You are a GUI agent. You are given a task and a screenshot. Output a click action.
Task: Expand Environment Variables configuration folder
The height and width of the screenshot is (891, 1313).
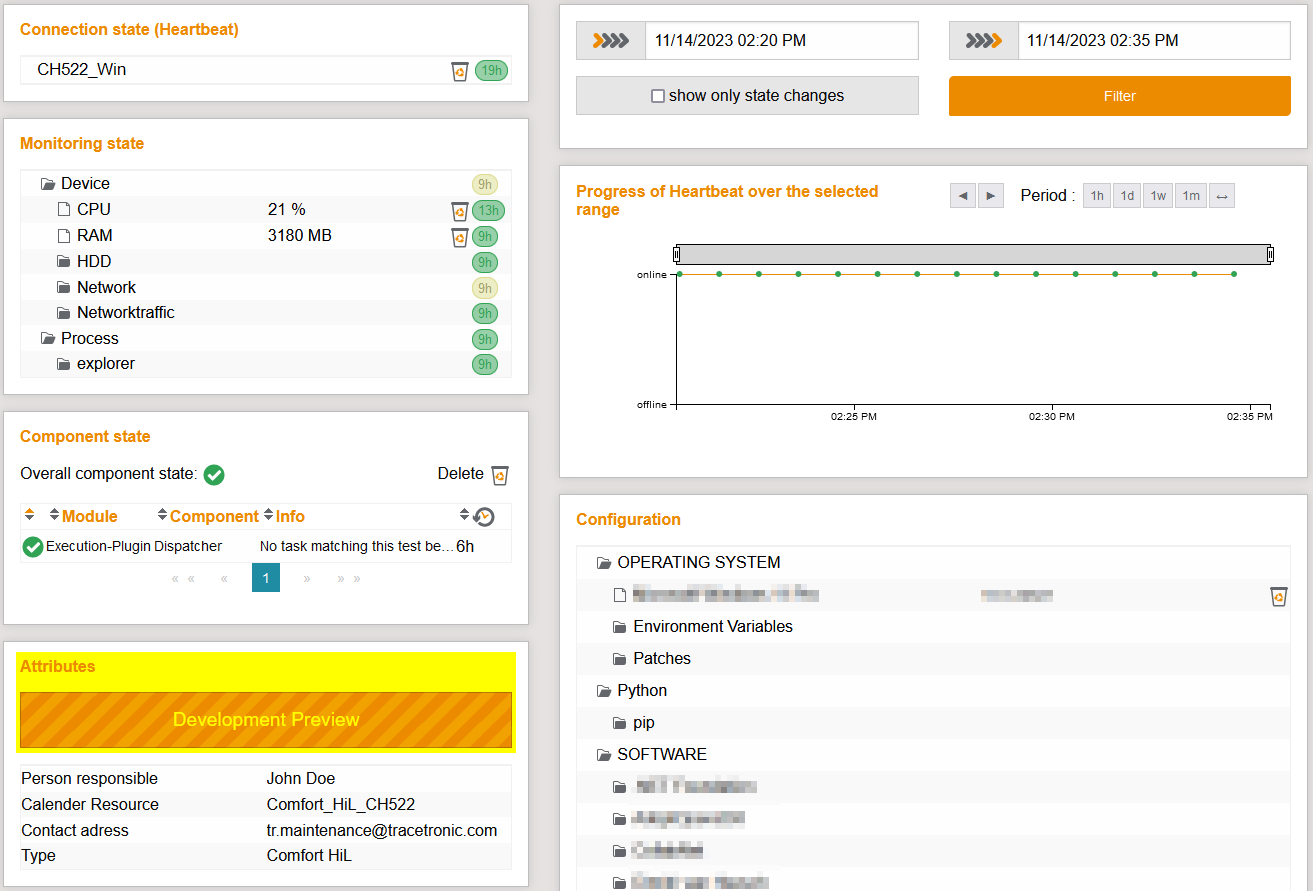pyautogui.click(x=620, y=627)
